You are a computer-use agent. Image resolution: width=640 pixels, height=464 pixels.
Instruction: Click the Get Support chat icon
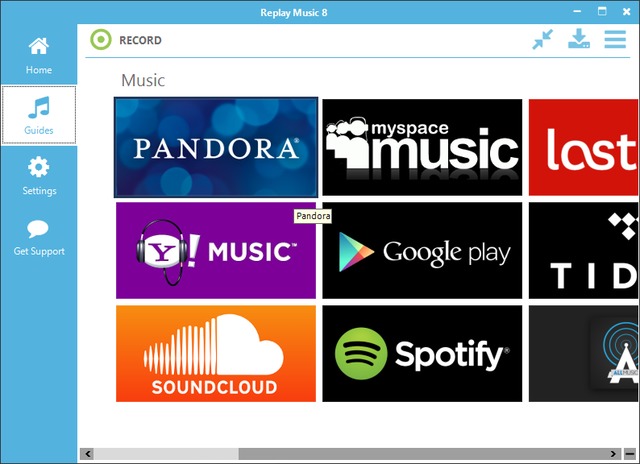[x=38, y=238]
